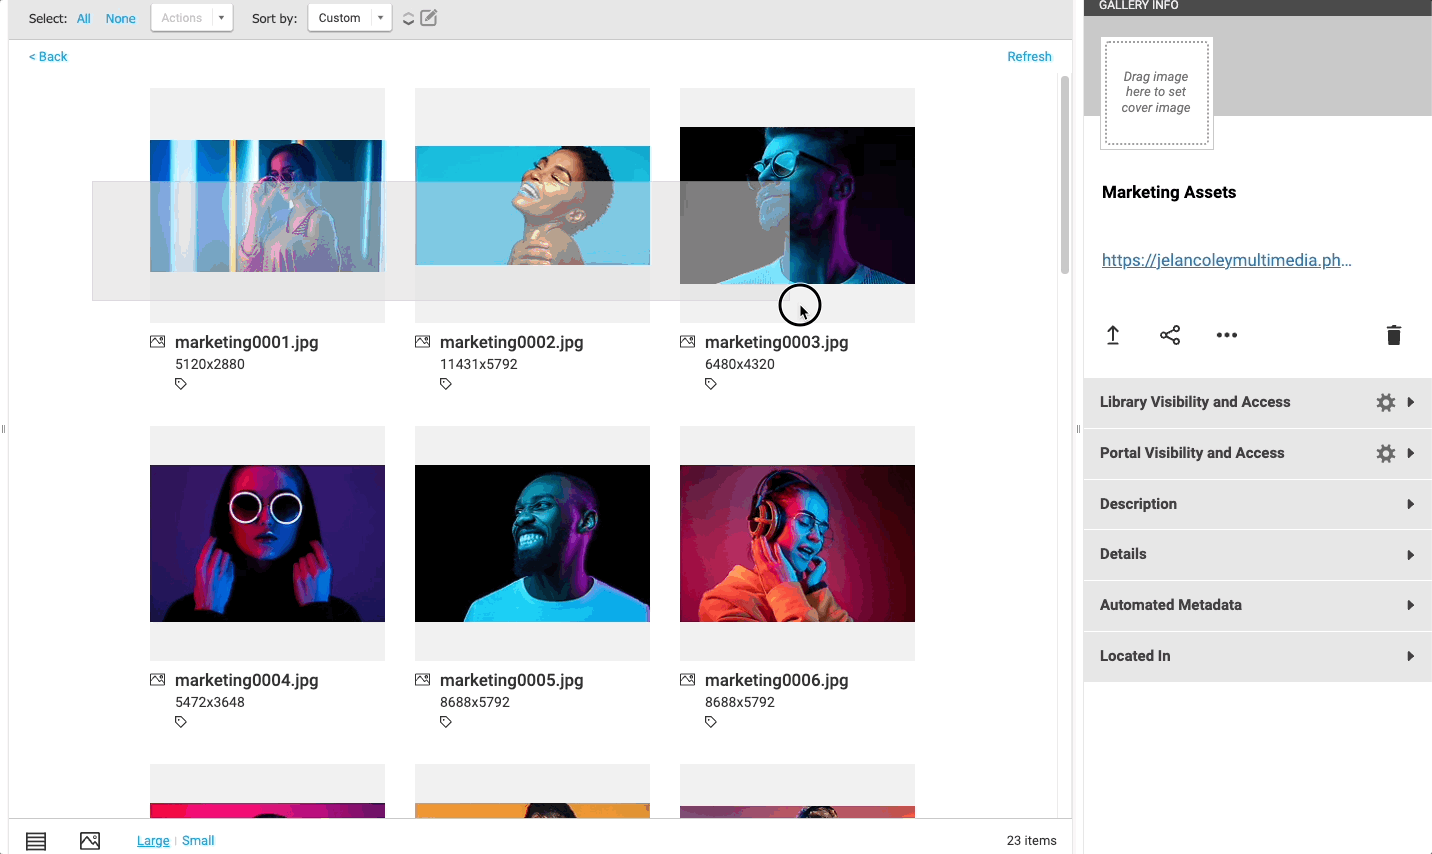Click the 6480x4320 dimensions text

click(740, 364)
